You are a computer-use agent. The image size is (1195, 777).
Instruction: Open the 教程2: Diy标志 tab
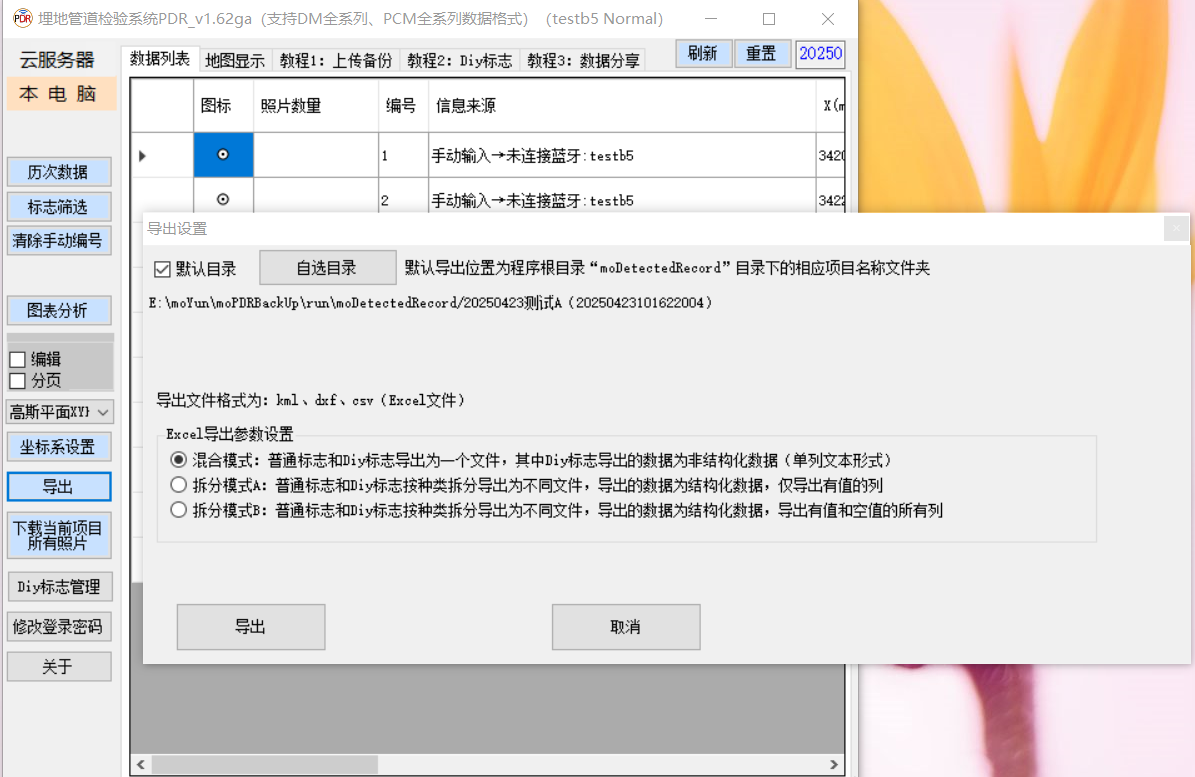tap(459, 60)
